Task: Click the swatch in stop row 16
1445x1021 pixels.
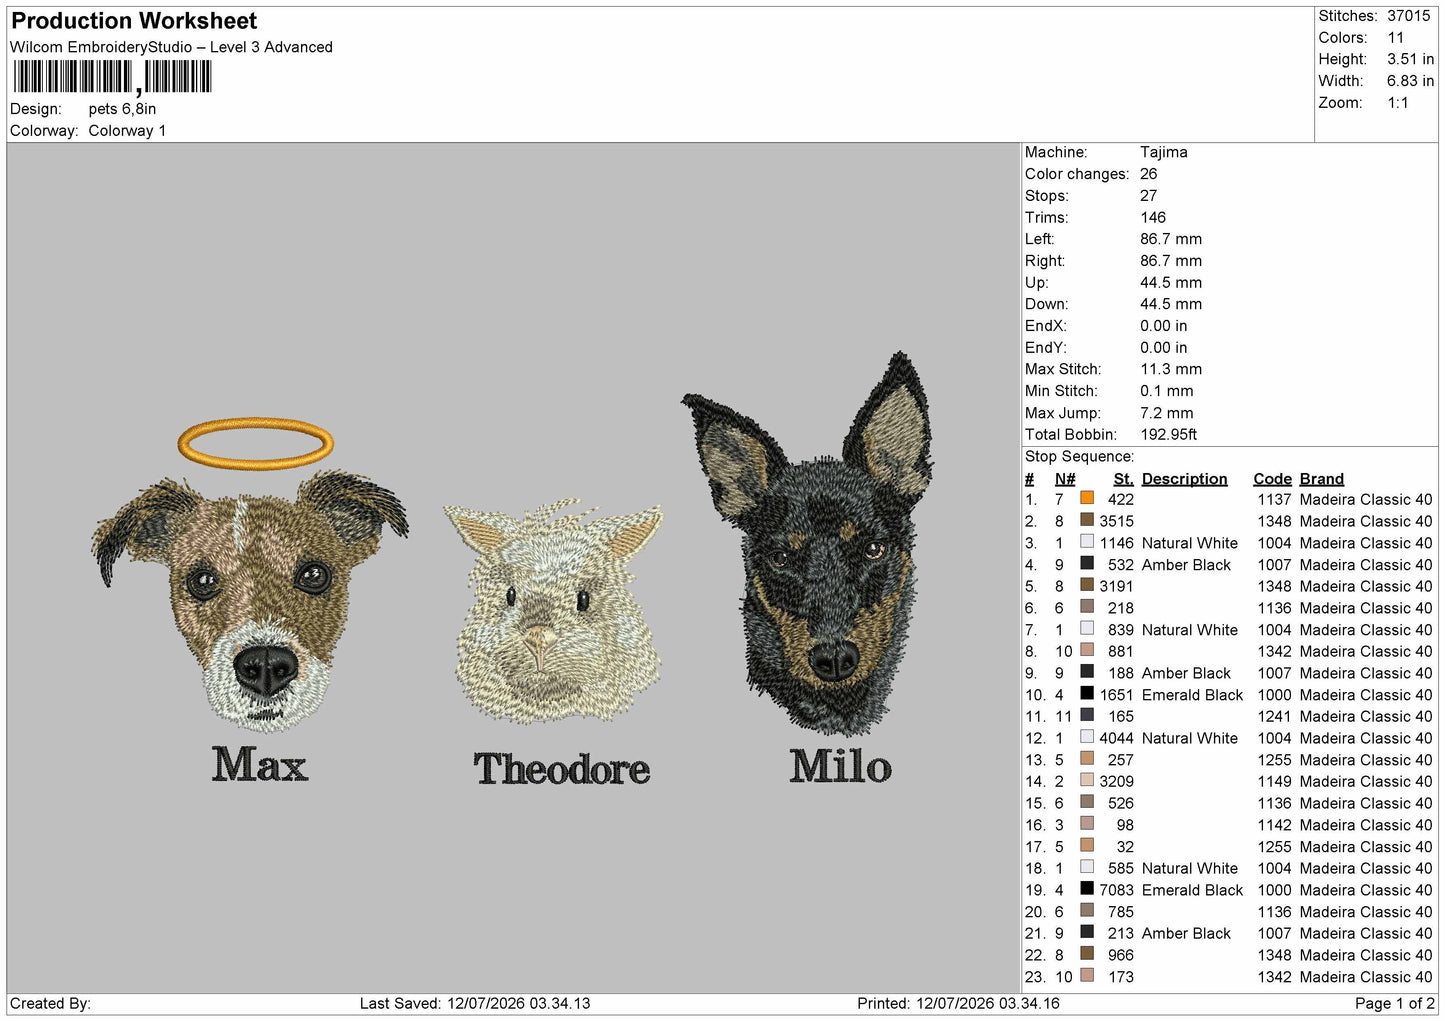Action: 1087,823
